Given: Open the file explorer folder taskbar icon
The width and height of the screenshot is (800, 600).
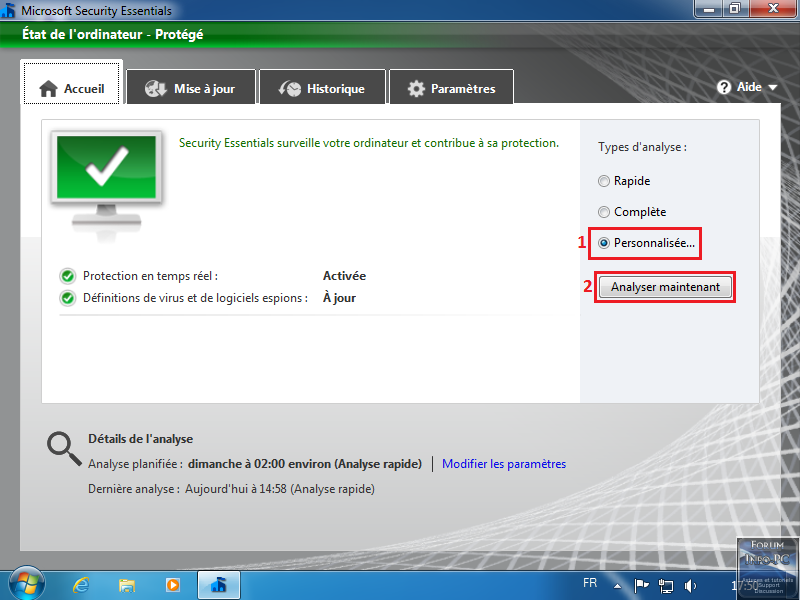Looking at the screenshot, I should [x=127, y=585].
